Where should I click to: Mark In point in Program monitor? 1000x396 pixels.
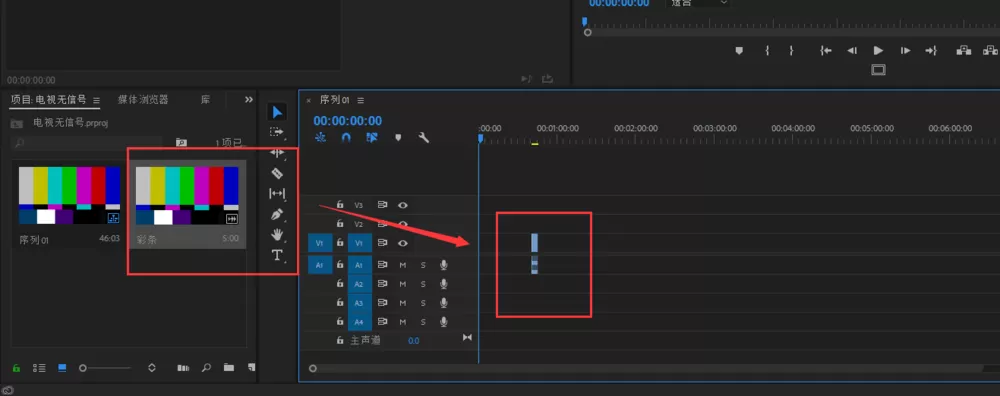(767, 50)
